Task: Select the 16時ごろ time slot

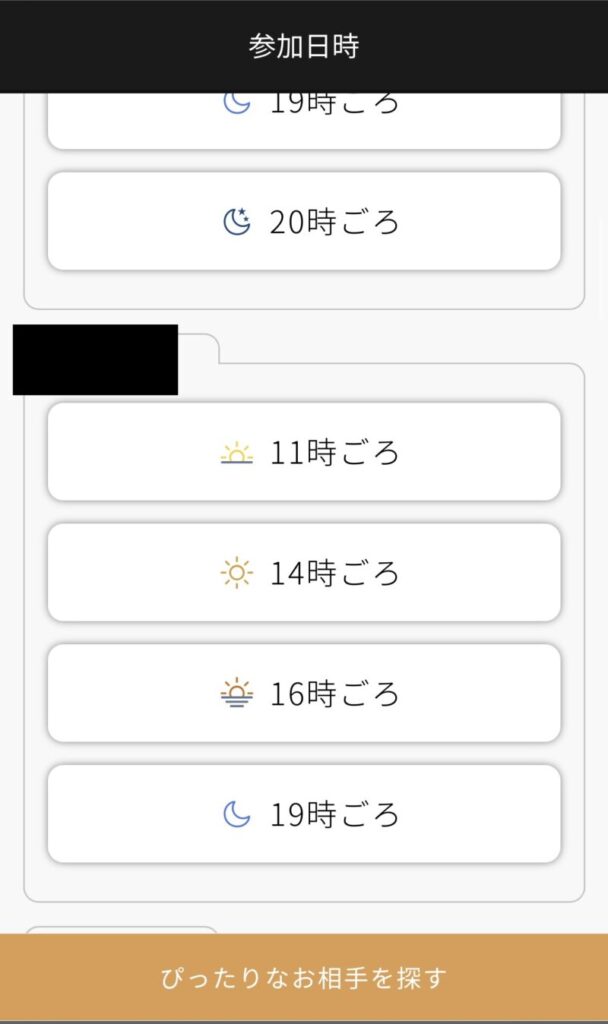Action: click(x=304, y=693)
